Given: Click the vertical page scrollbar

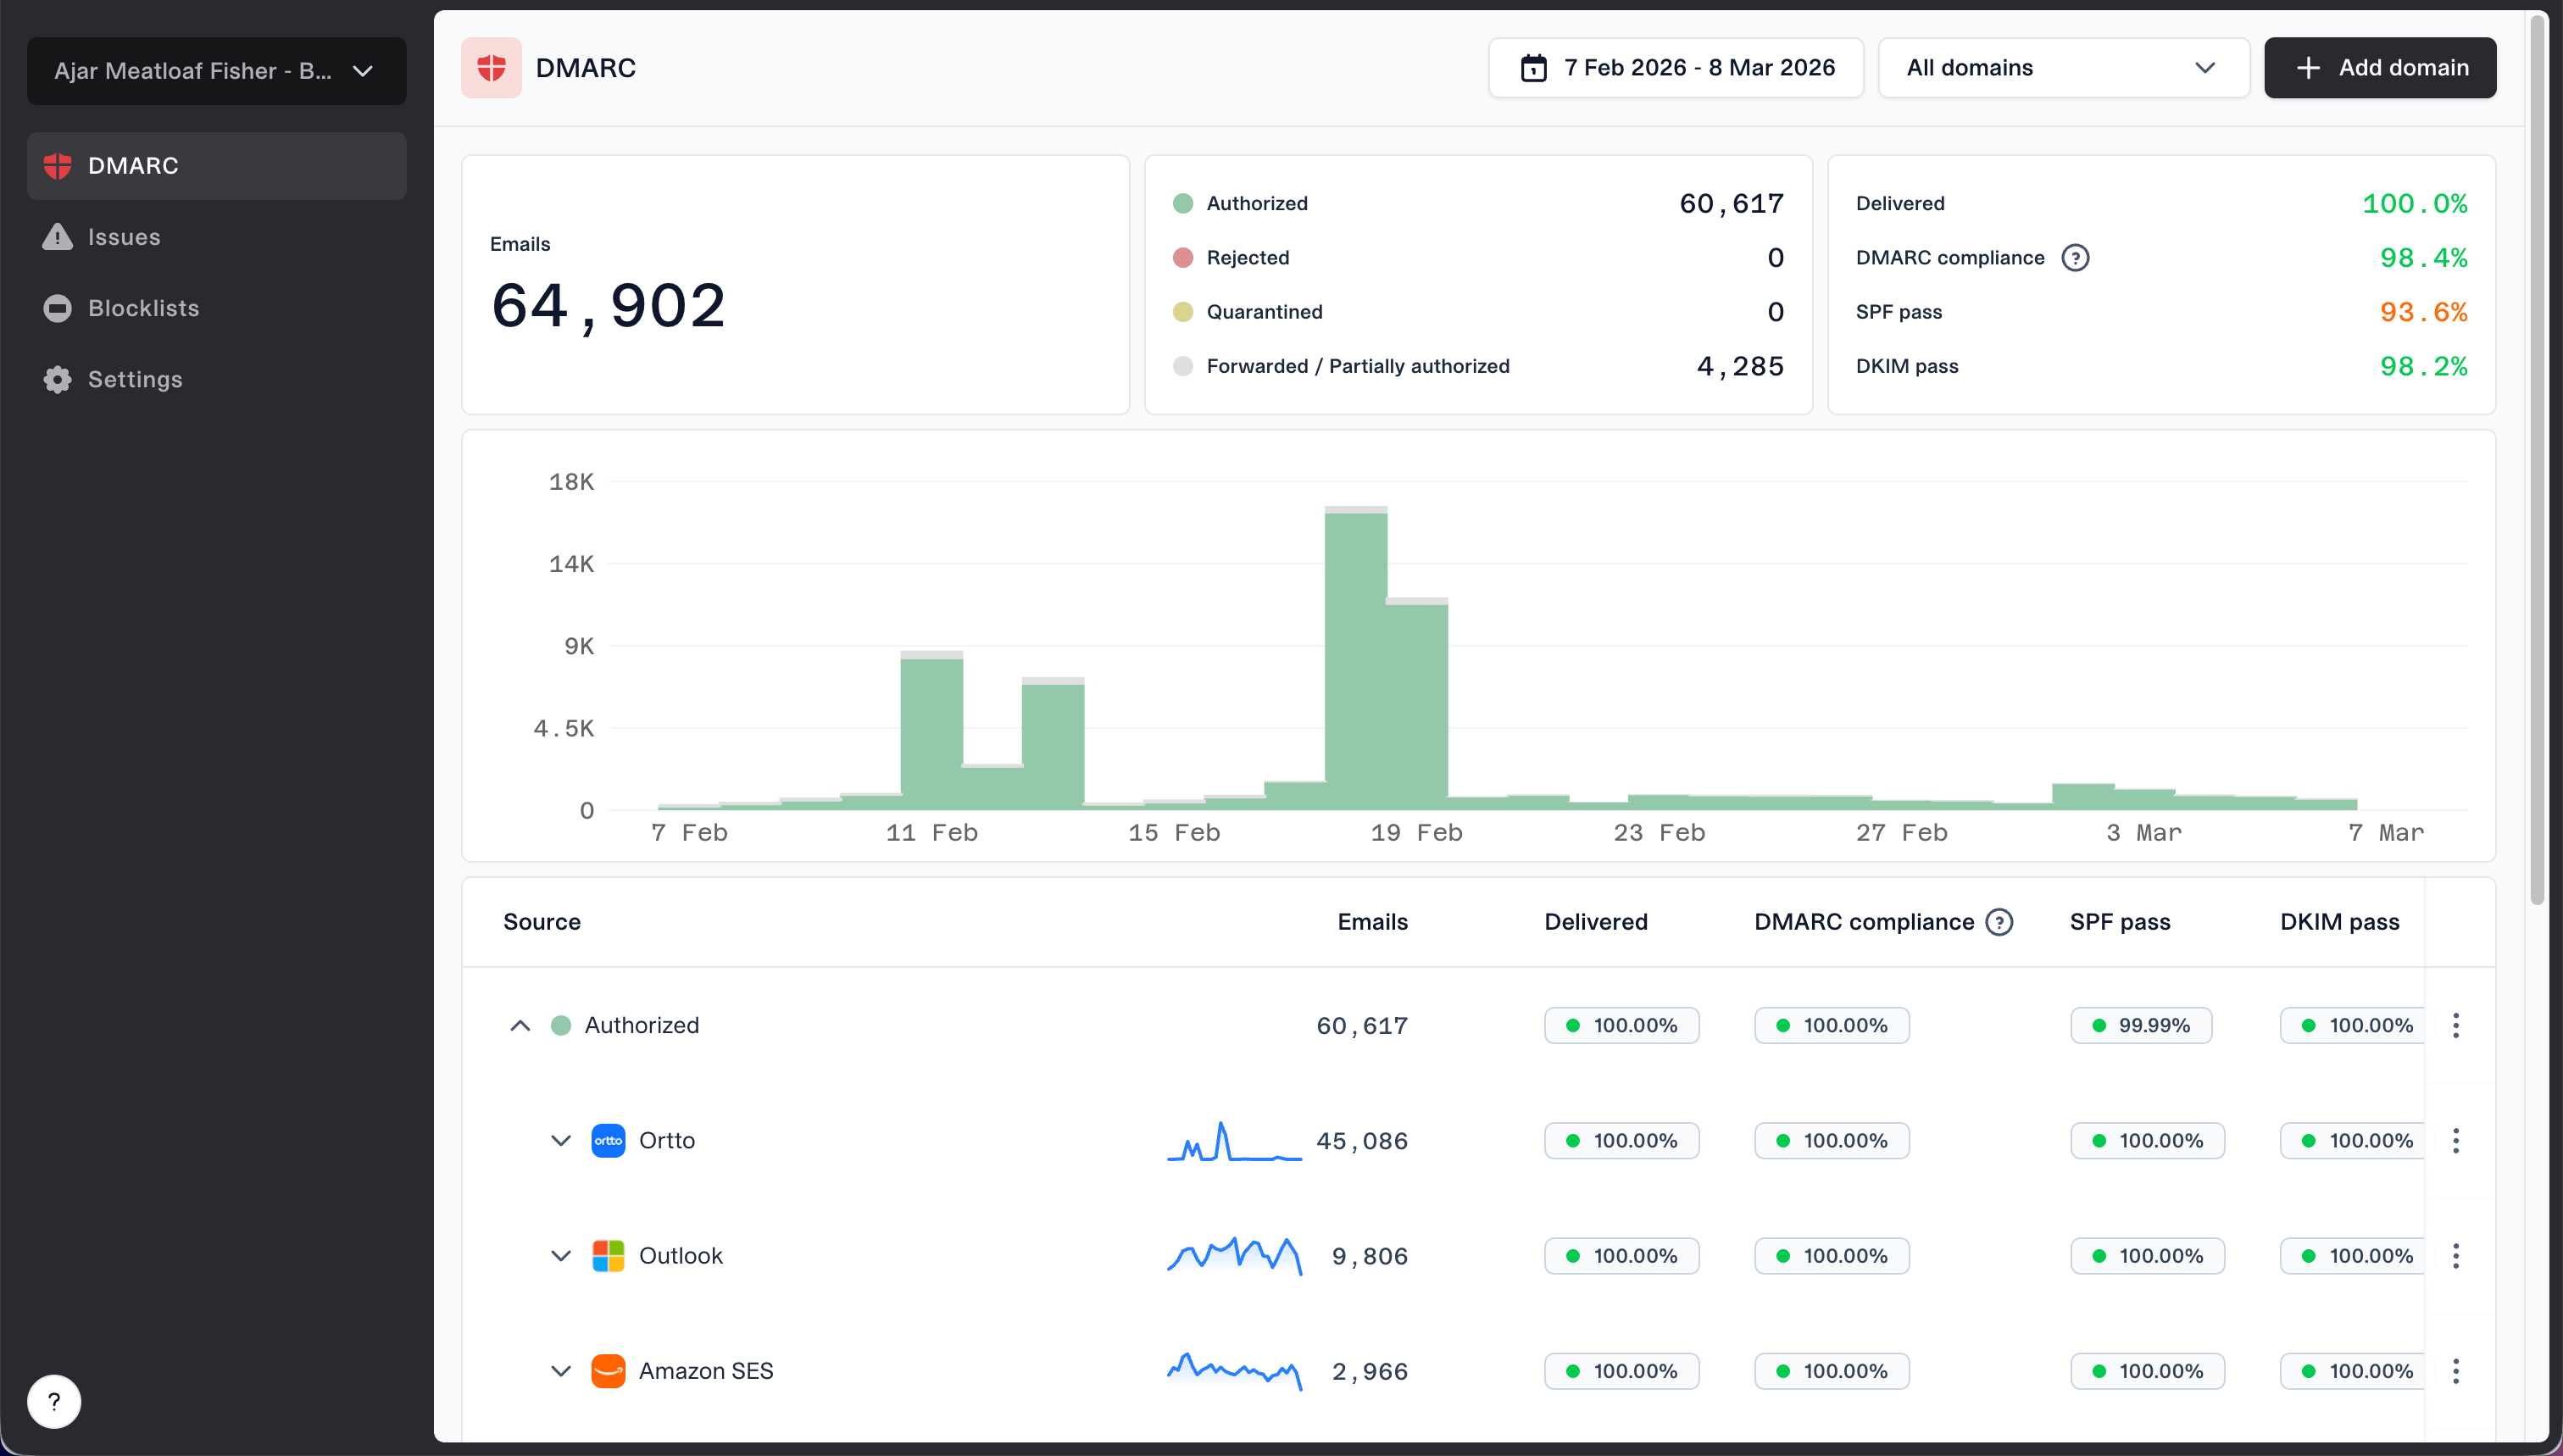Looking at the screenshot, I should (x=2537, y=460).
